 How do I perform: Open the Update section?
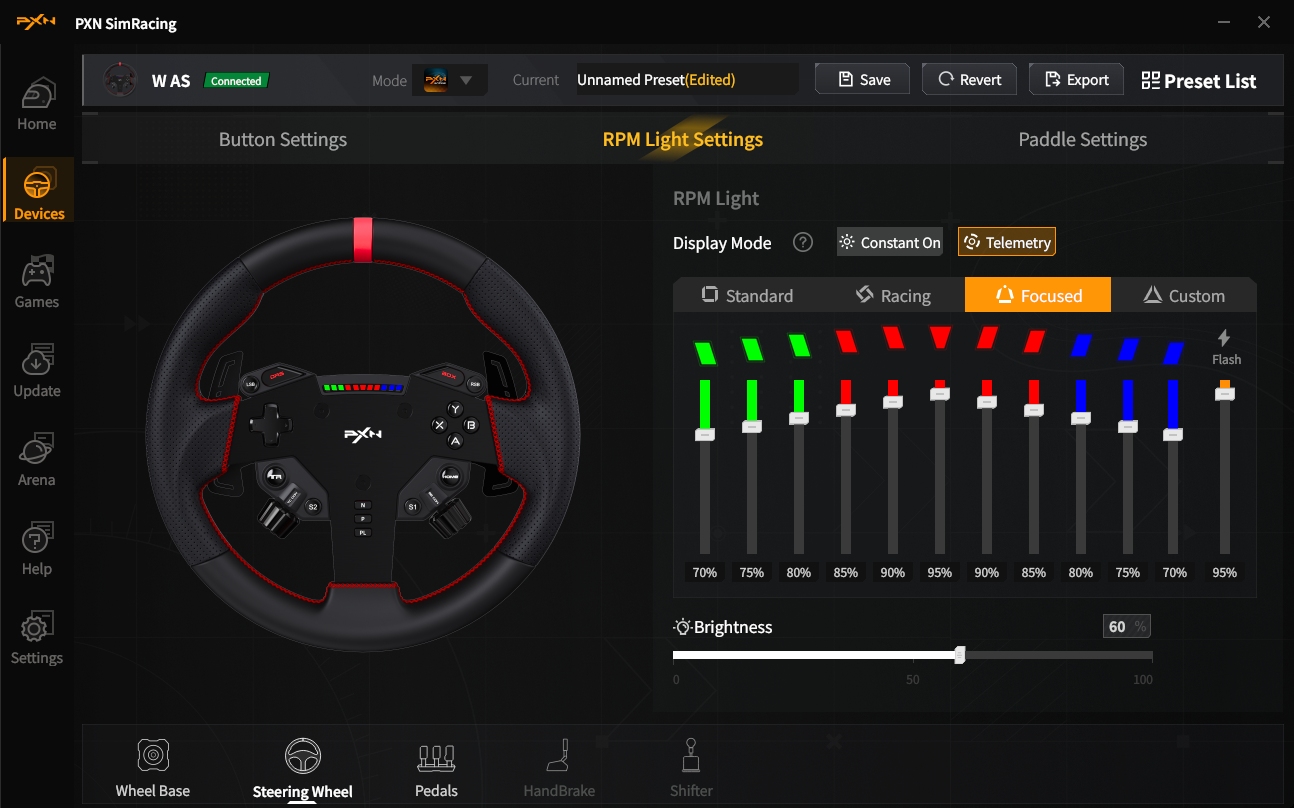tap(37, 370)
